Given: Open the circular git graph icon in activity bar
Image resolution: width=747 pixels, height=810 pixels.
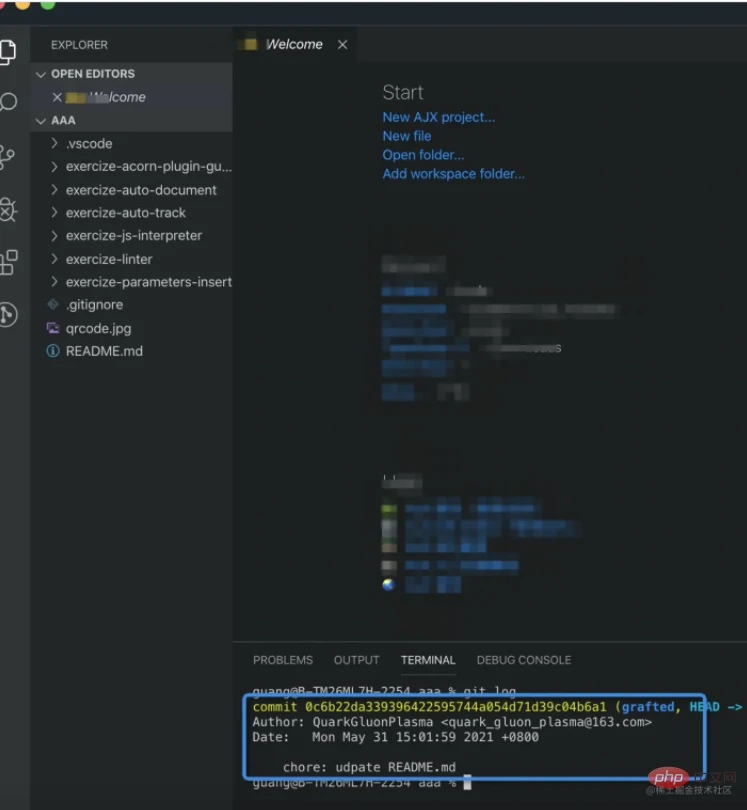Looking at the screenshot, I should click(8, 315).
